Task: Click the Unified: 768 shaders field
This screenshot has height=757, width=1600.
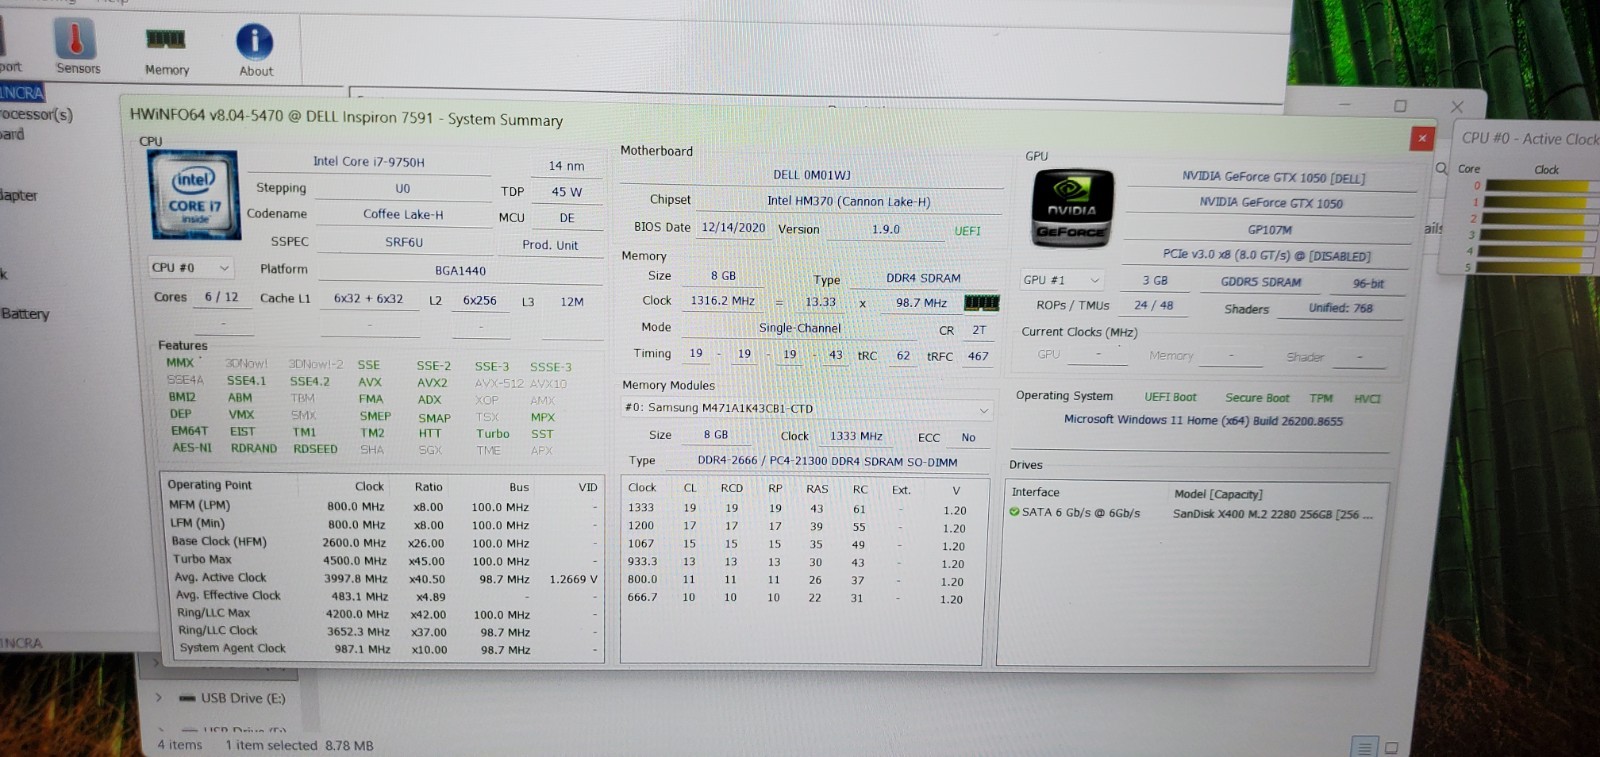Action: (1341, 308)
